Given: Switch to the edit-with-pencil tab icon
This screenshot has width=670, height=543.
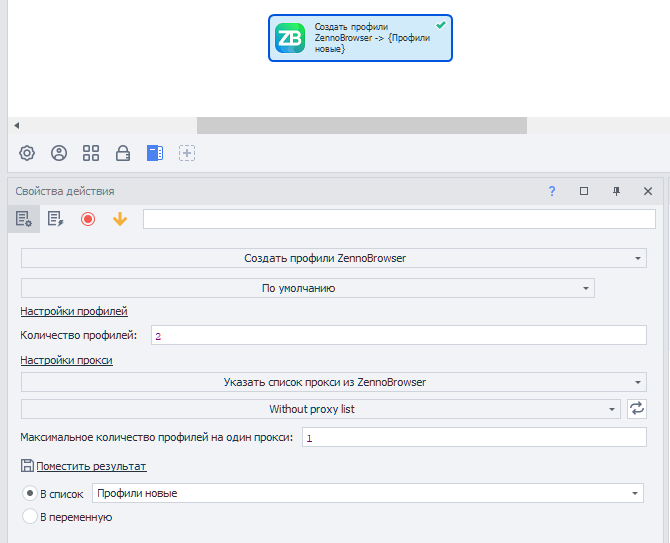Looking at the screenshot, I should point(56,219).
